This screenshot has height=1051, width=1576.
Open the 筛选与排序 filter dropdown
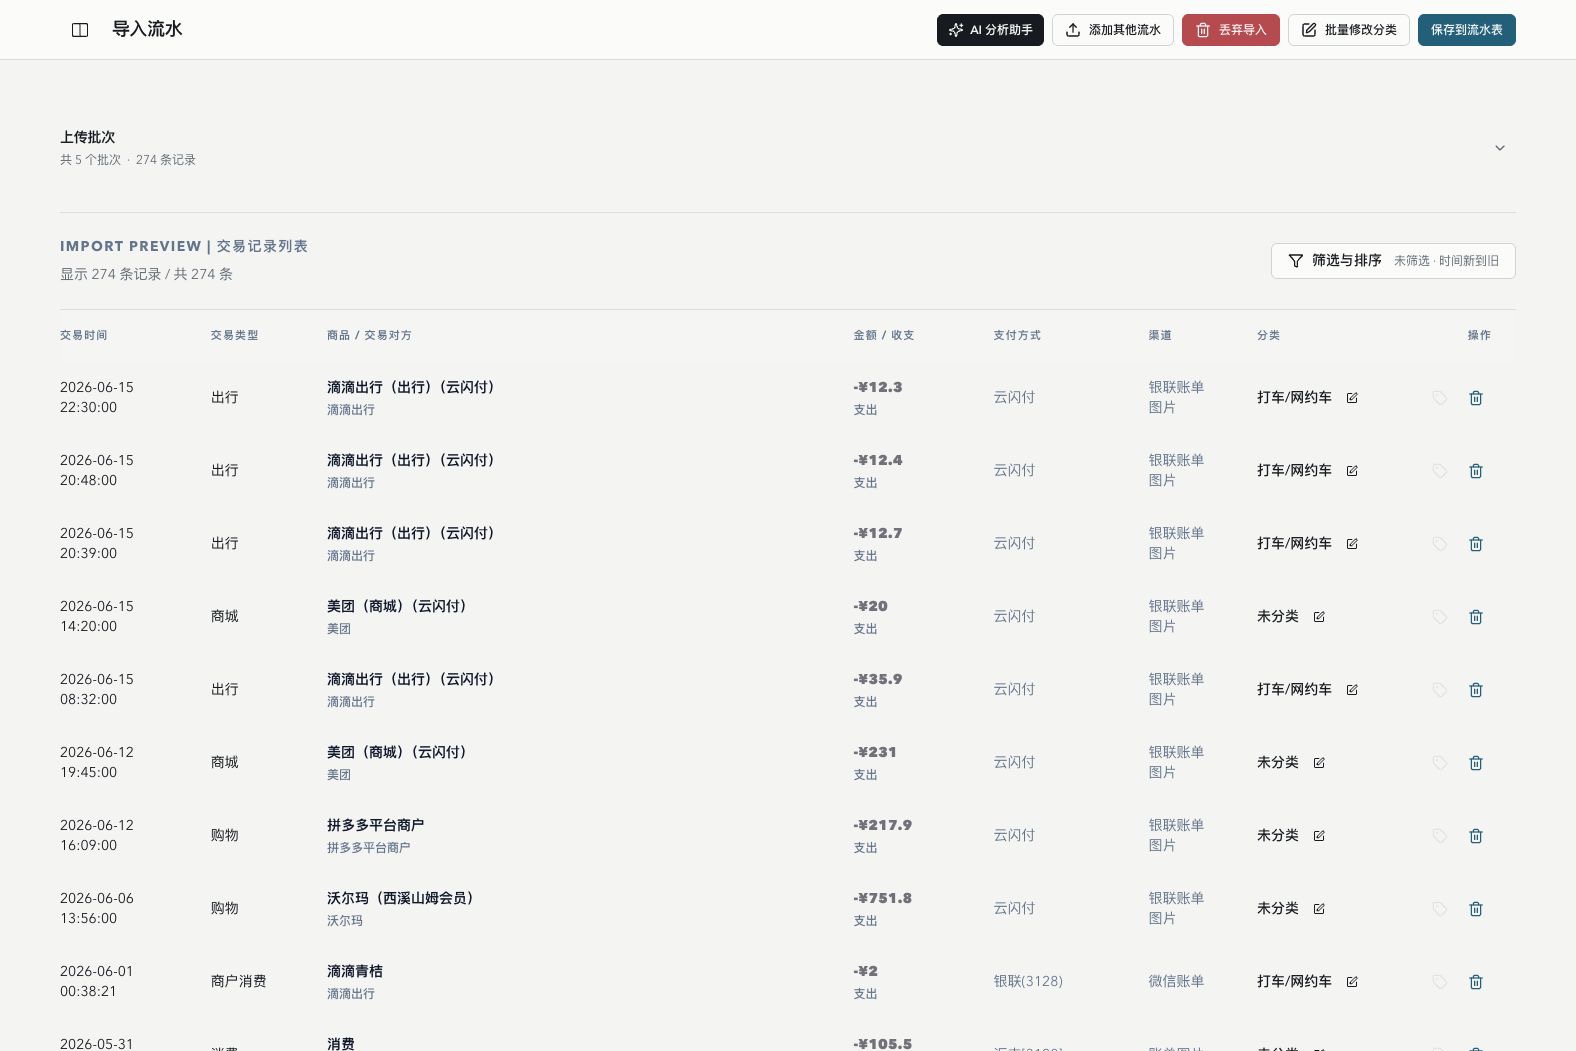[1393, 261]
